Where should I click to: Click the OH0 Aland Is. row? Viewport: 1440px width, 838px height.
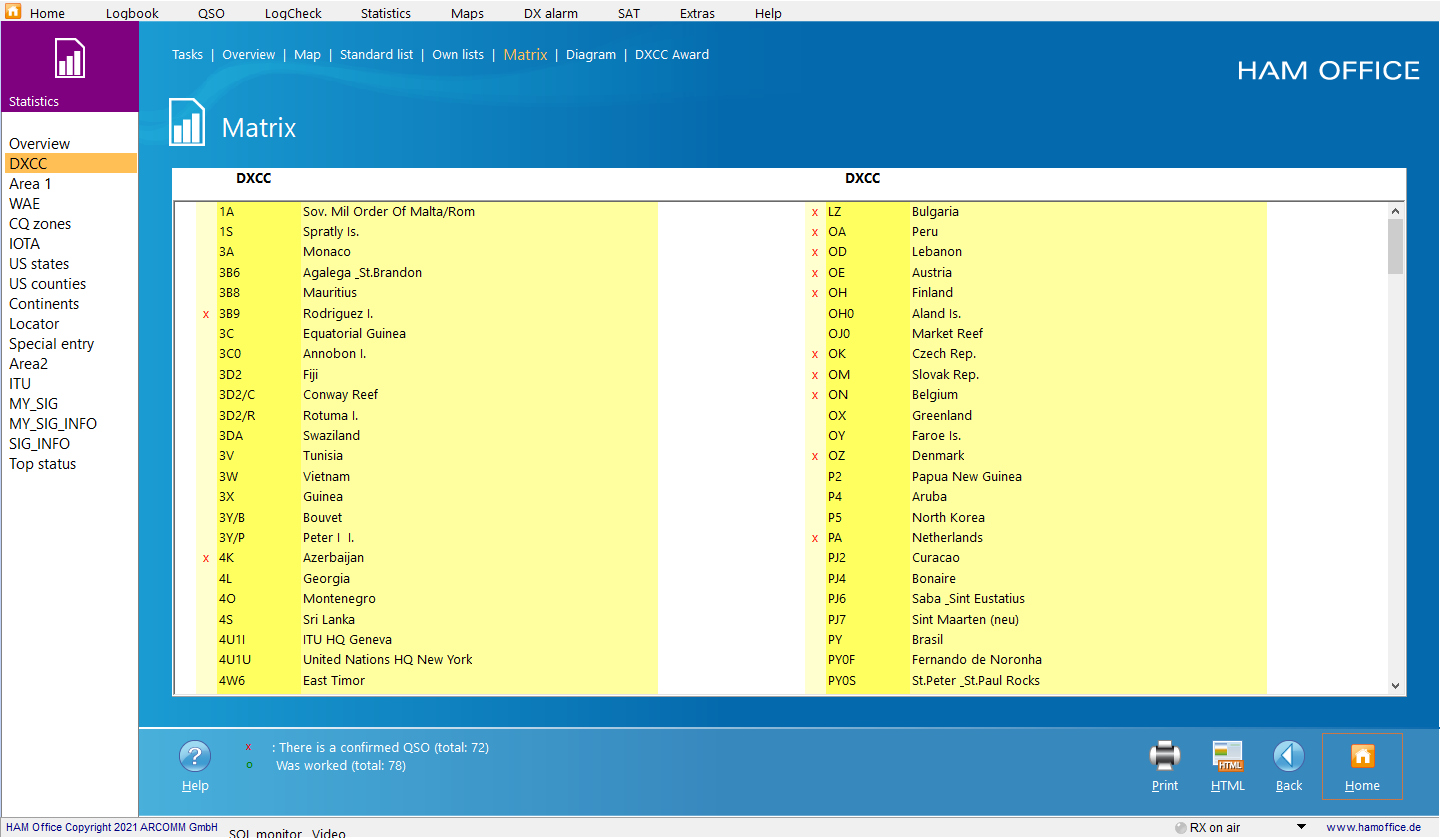tap(1036, 313)
